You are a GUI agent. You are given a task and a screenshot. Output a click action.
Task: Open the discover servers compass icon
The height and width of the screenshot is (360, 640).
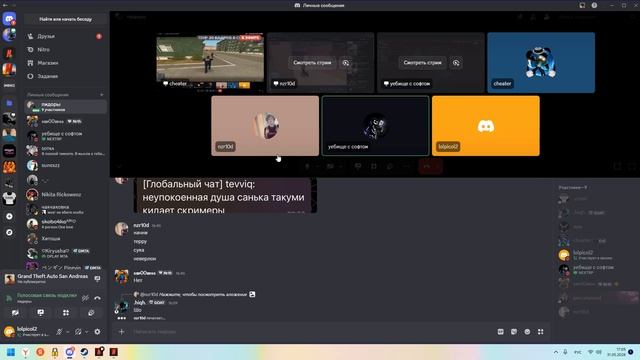tap(9, 232)
